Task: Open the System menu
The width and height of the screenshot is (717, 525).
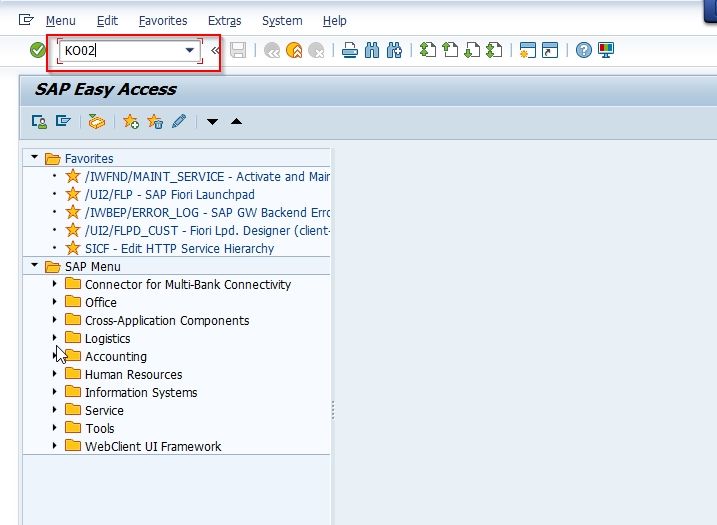Action: [x=282, y=21]
